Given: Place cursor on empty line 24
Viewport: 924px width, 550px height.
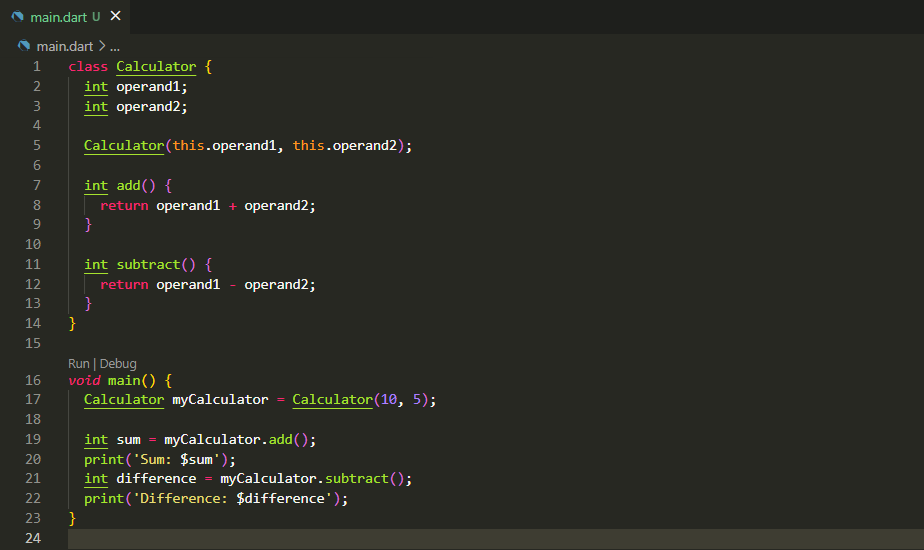Looking at the screenshot, I should coord(495,538).
